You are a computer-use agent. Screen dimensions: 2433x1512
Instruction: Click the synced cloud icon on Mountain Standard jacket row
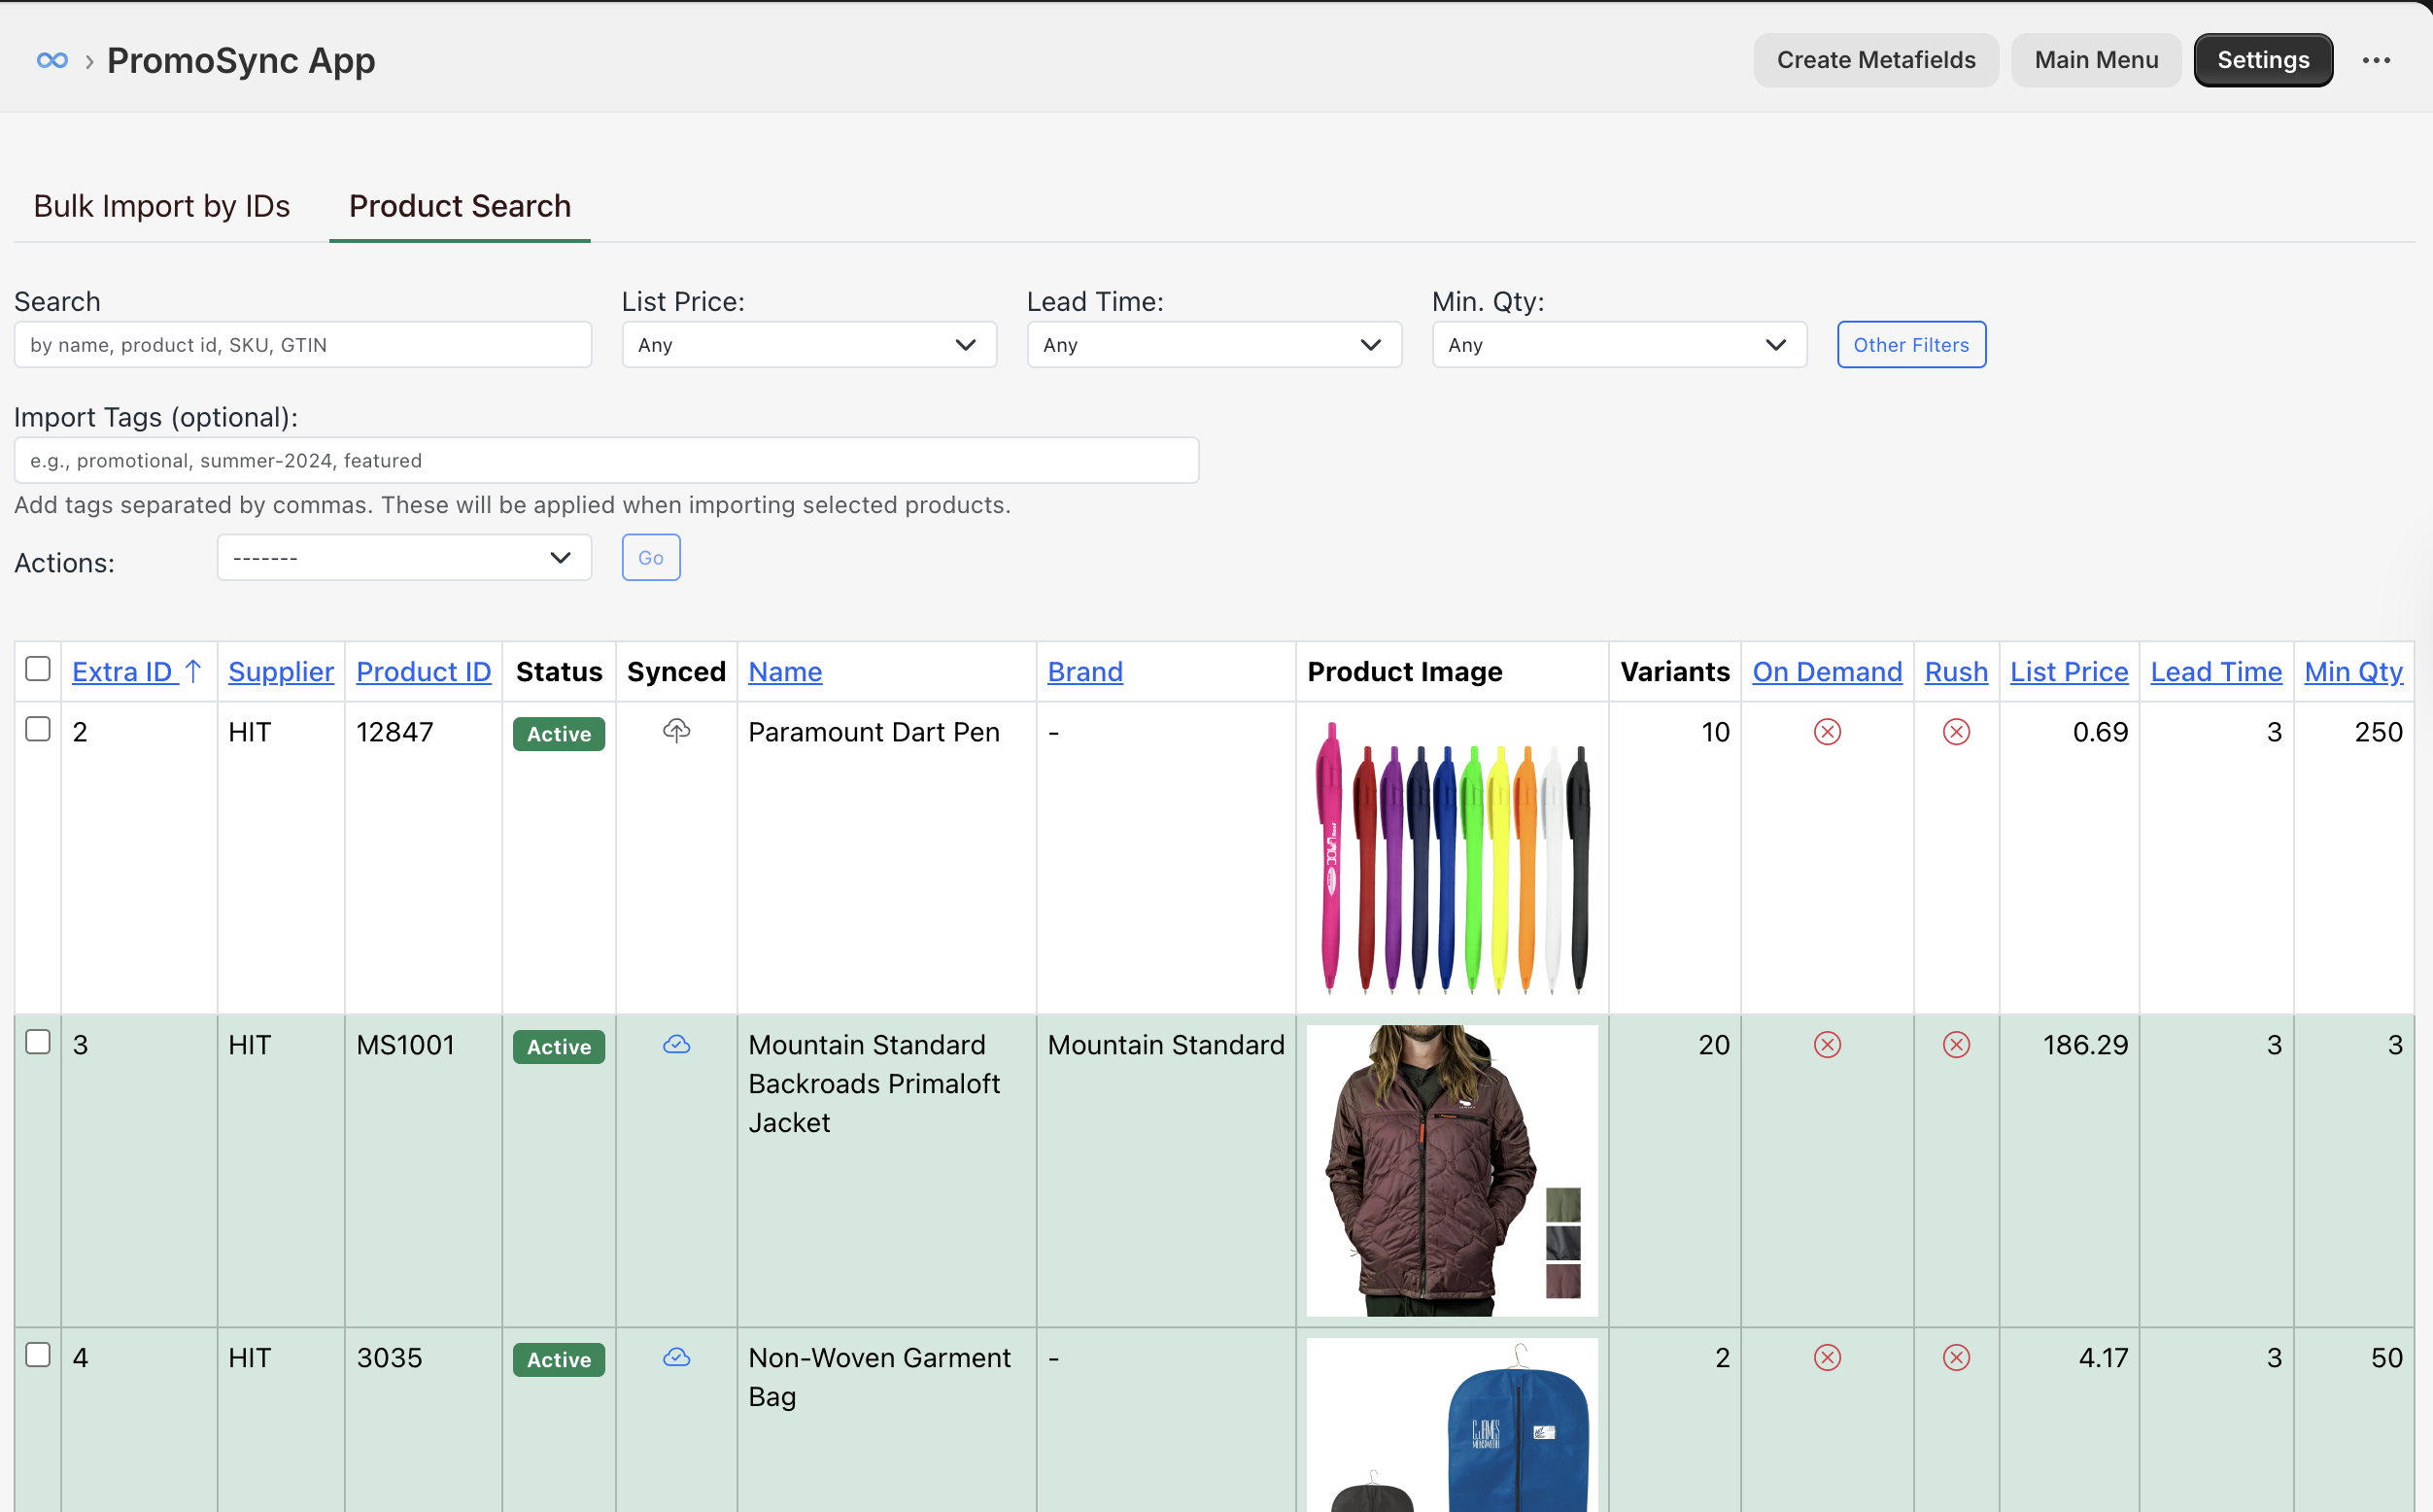(676, 1044)
